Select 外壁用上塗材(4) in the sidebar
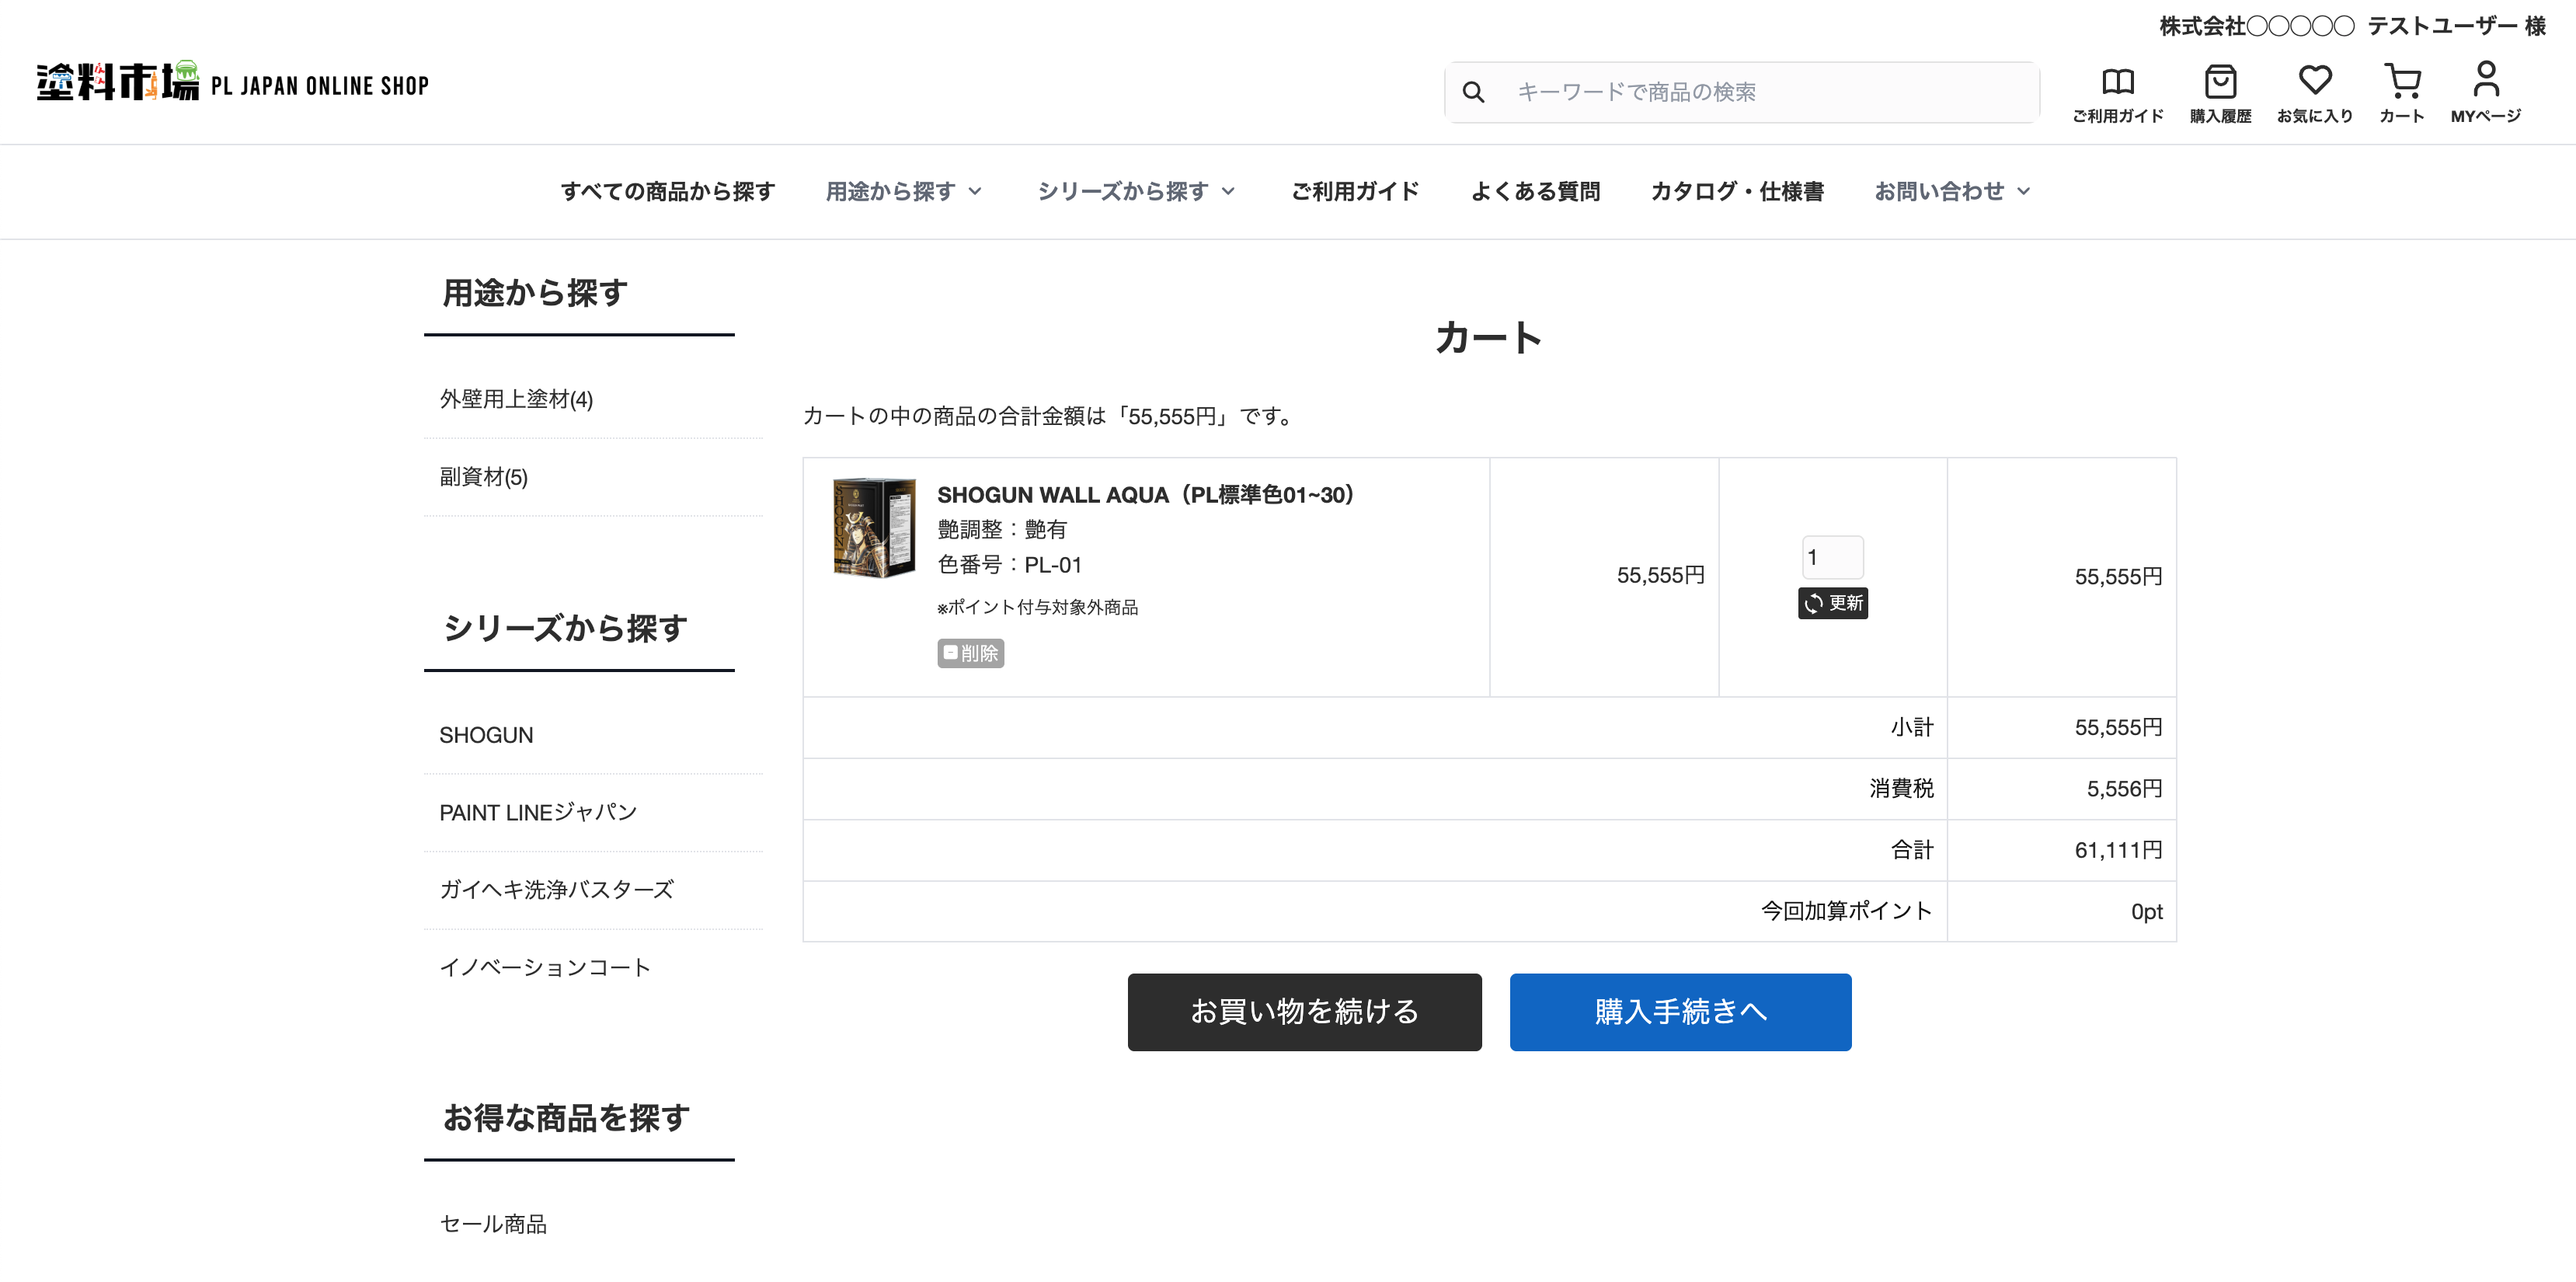This screenshot has width=2576, height=1282. [516, 399]
